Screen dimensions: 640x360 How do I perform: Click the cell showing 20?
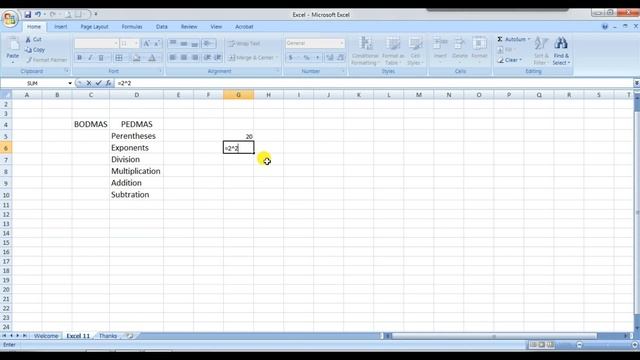tap(238, 136)
